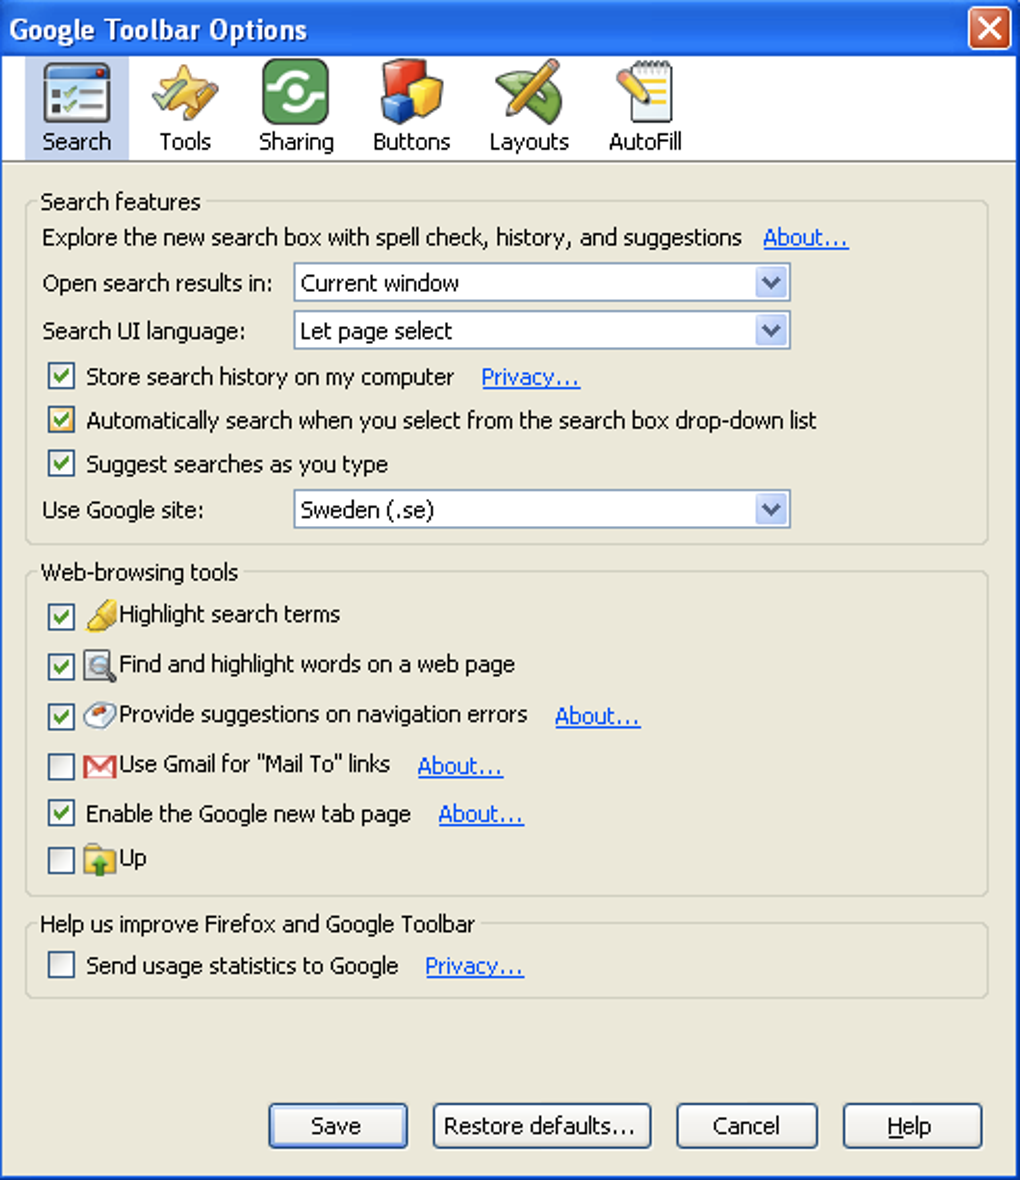Click the 'Explore the new search box' text
This screenshot has width=1020, height=1180.
(391, 238)
